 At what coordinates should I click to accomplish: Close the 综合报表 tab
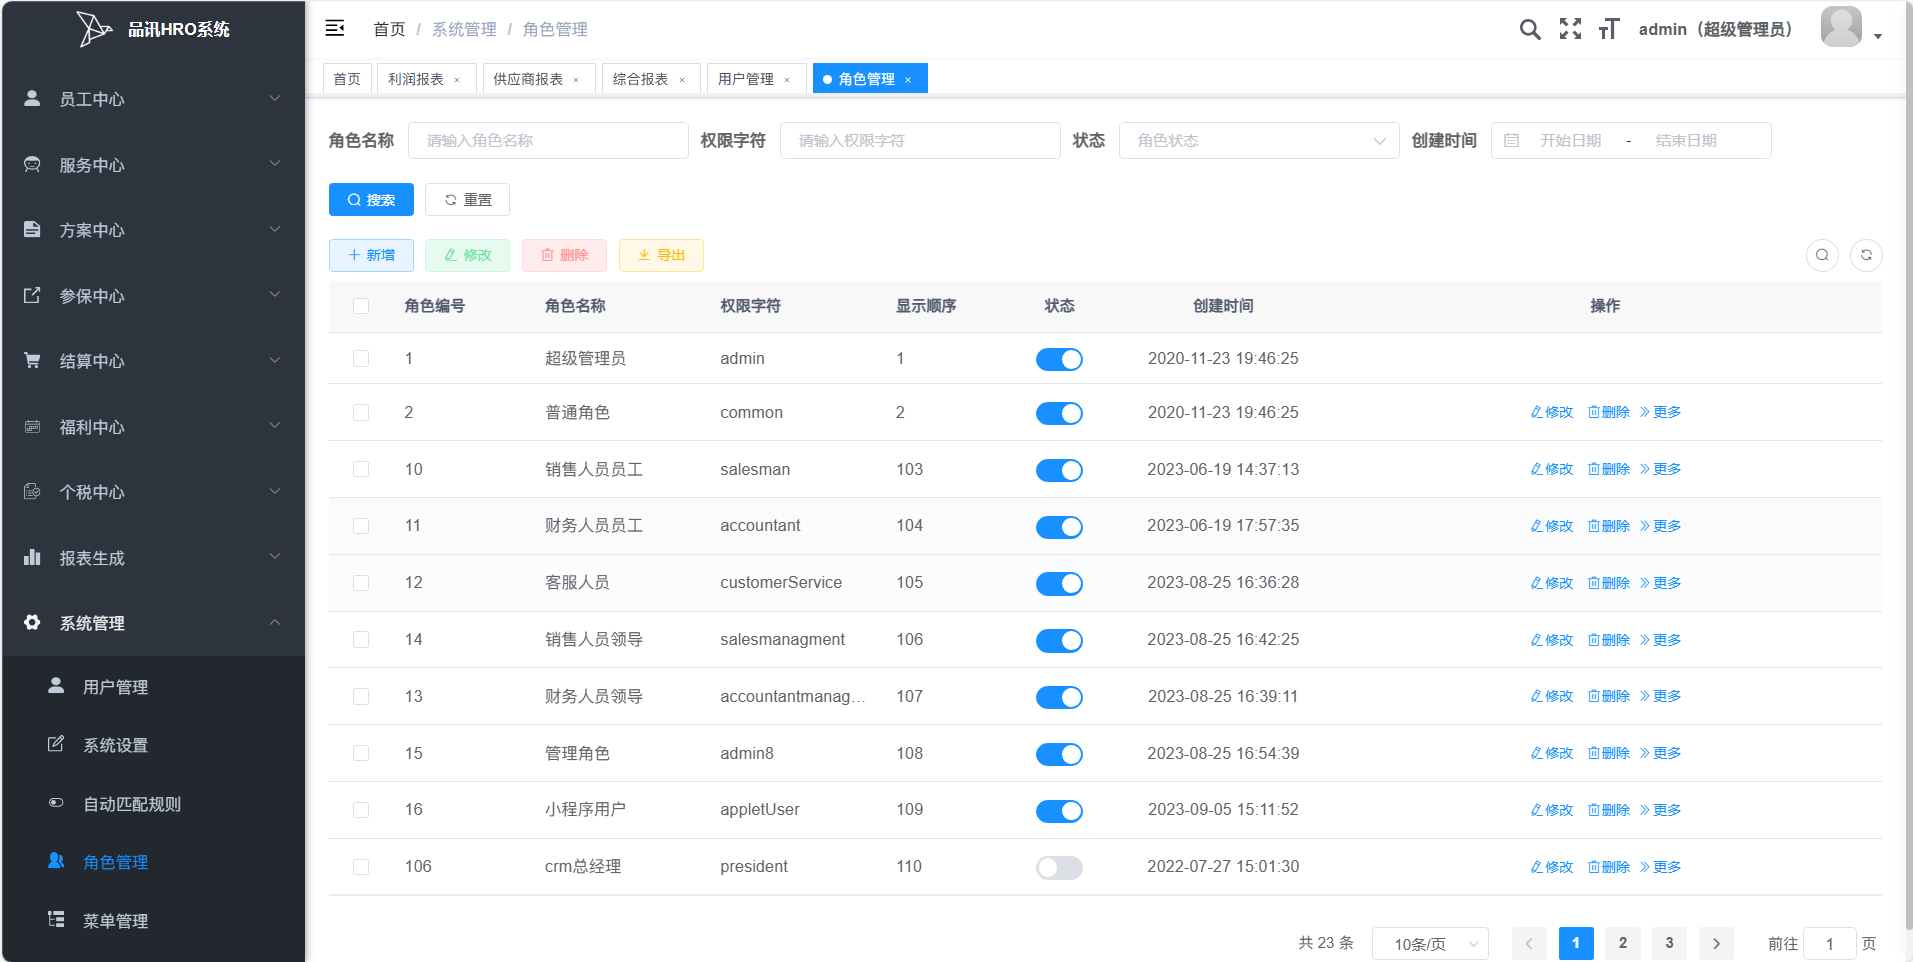[x=682, y=80]
